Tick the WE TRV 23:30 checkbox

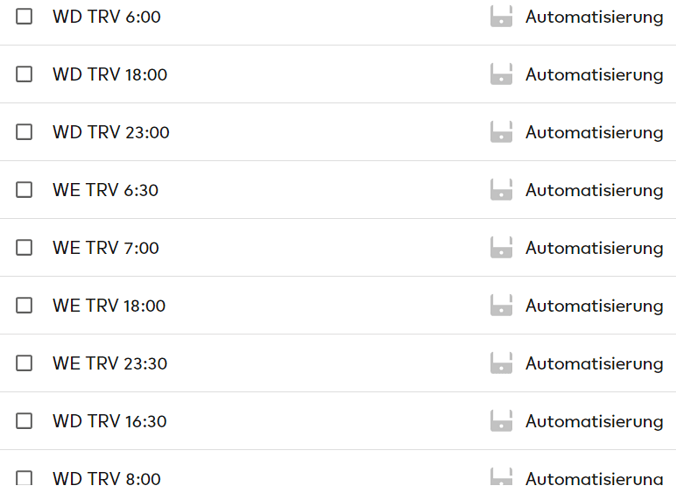pos(24,363)
